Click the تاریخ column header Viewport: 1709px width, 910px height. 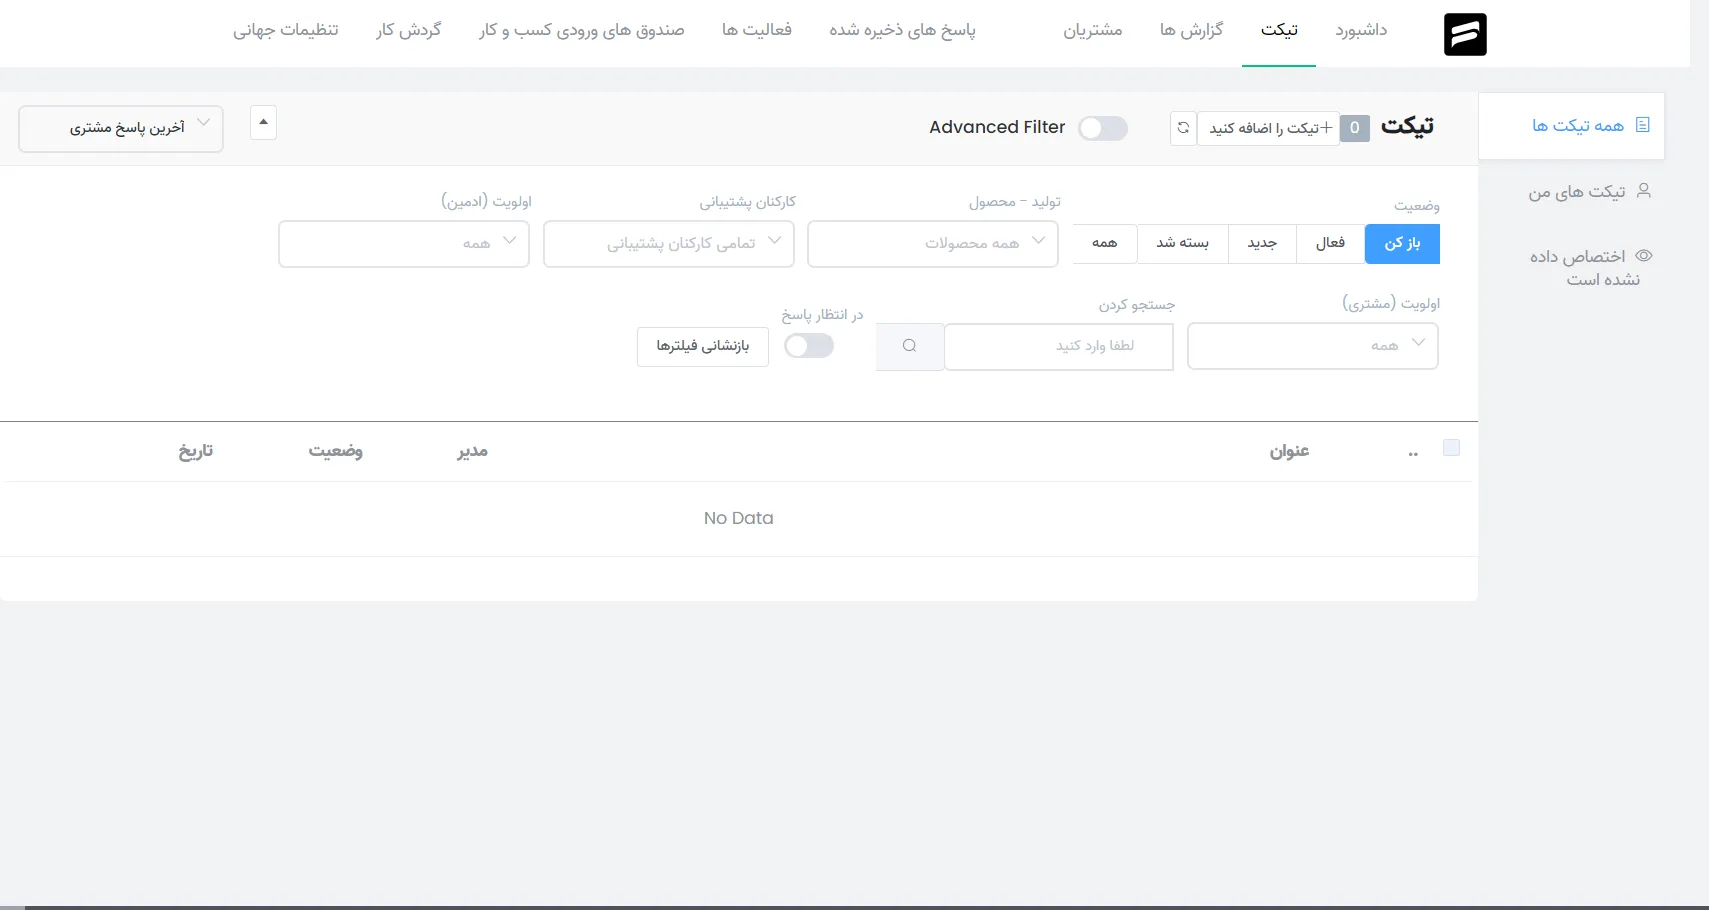(196, 452)
